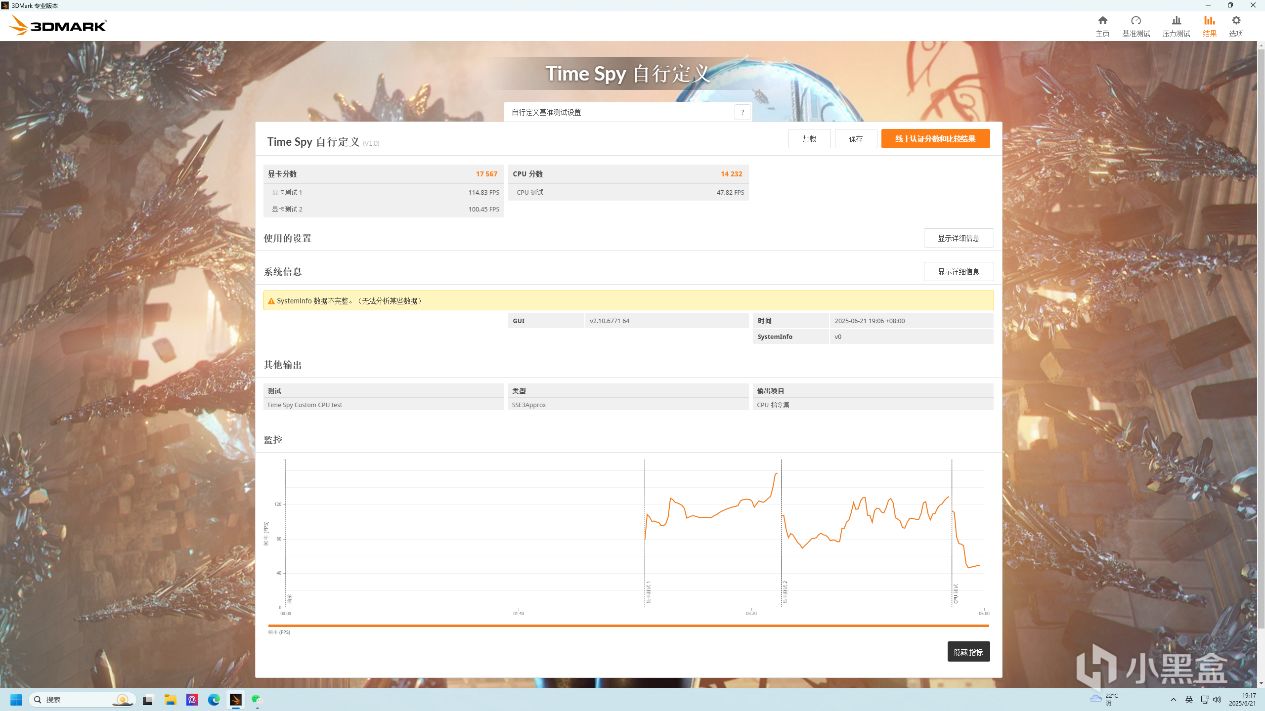Image resolution: width=1265 pixels, height=711 pixels.
Task: Click the load (加载) result button
Action: click(809, 139)
